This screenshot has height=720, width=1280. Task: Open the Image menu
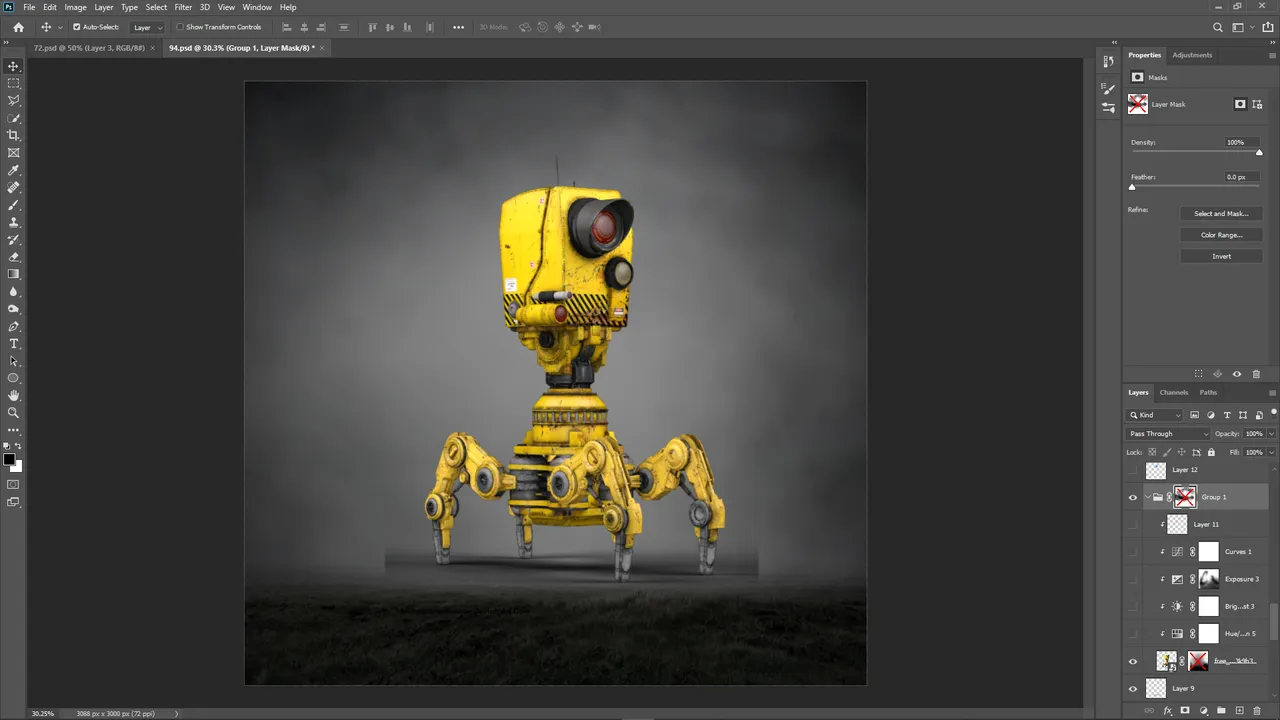[76, 7]
